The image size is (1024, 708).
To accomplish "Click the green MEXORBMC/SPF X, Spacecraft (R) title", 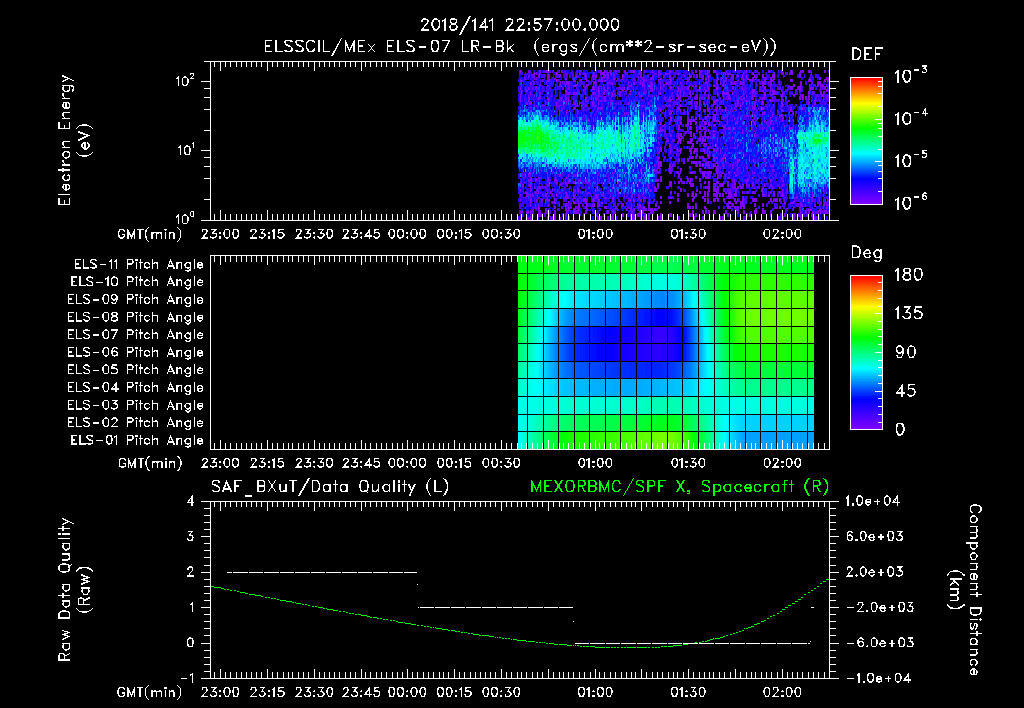I will pos(679,487).
